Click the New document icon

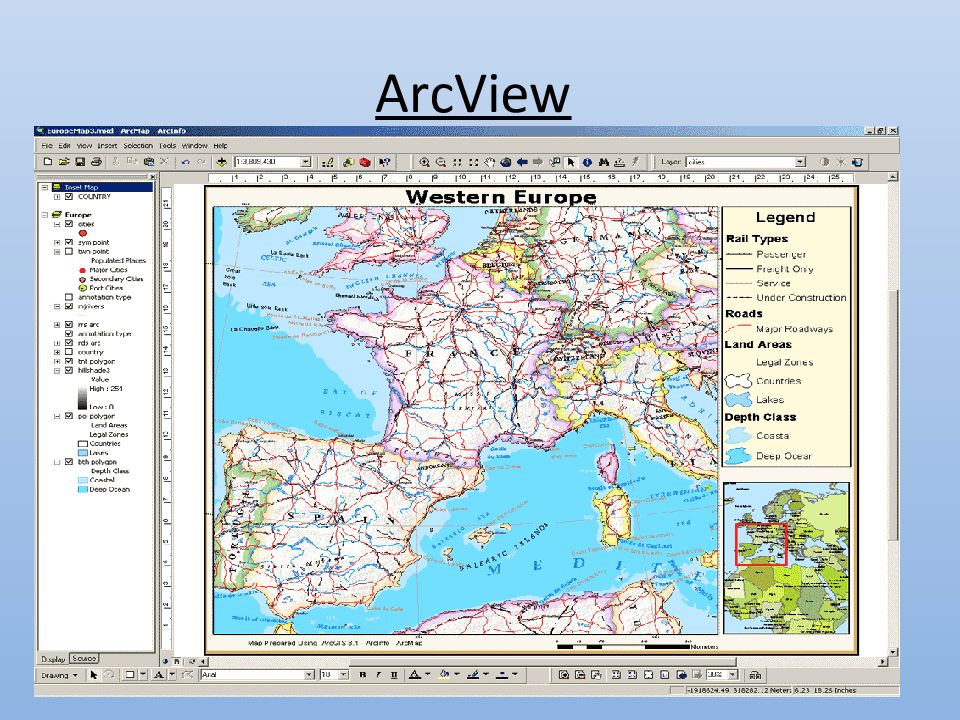pyautogui.click(x=48, y=162)
